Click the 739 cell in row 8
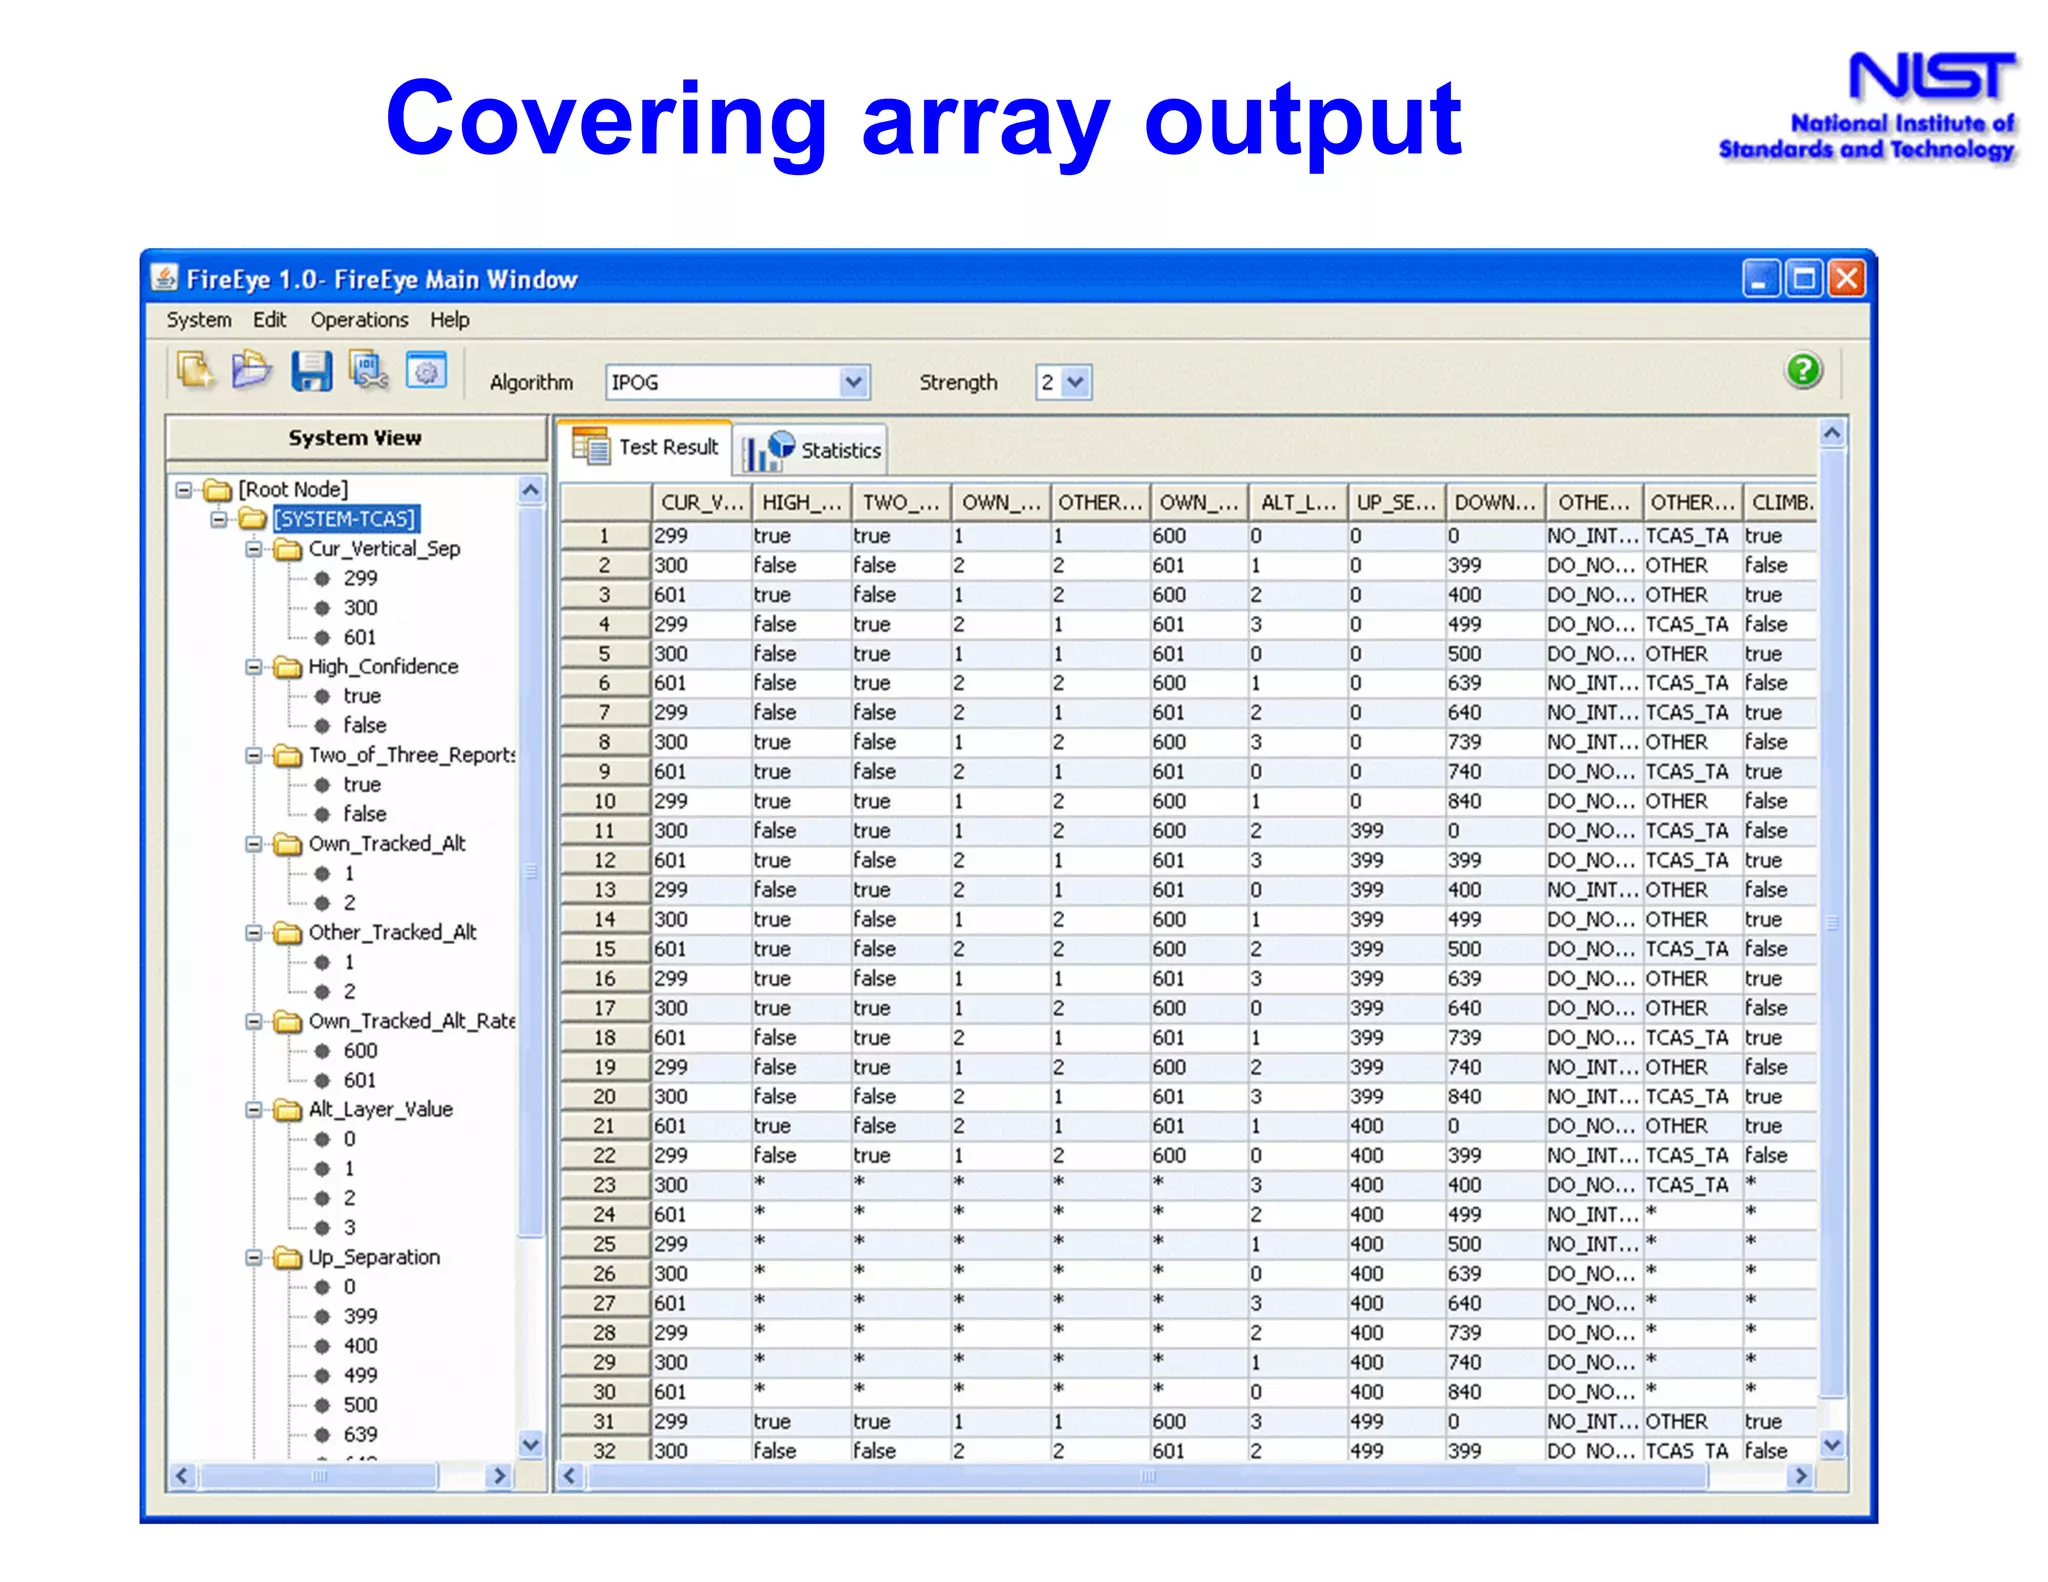 tap(1494, 743)
